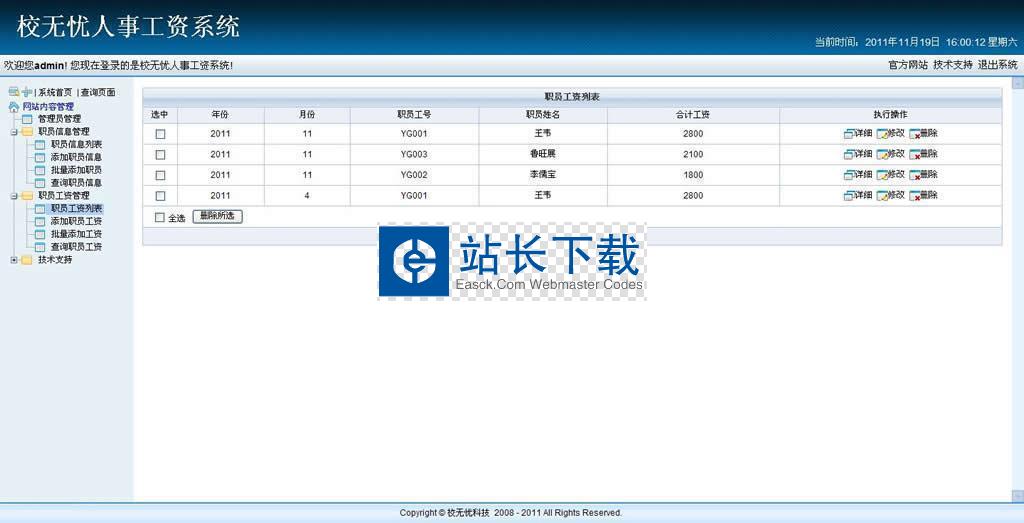The height and width of the screenshot is (523, 1024).
Task: Edit YG003 鲁旺展 salary via 修改
Action: pos(891,154)
